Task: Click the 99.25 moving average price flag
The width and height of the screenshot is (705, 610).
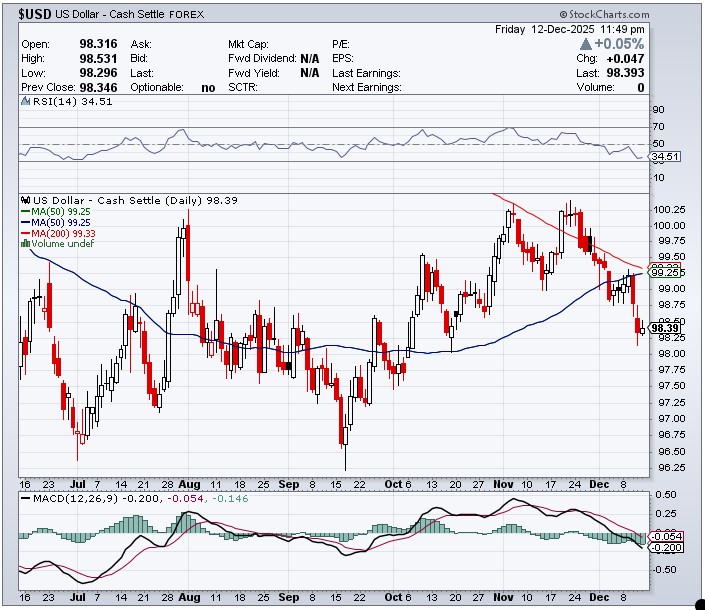Action: click(665, 272)
